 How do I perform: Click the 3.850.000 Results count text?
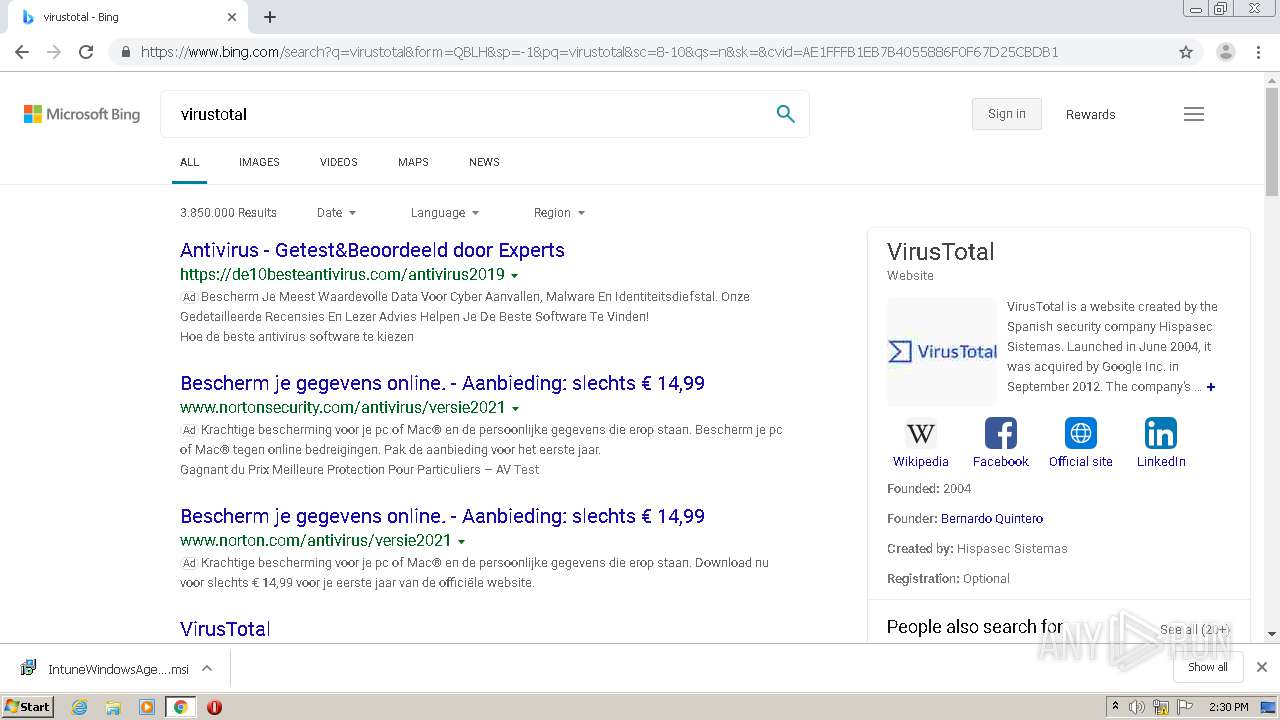(228, 213)
